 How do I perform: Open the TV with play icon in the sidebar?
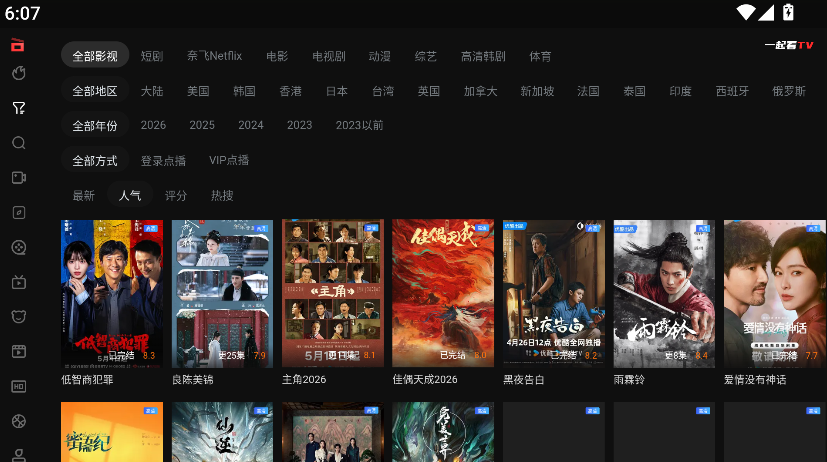tap(18, 282)
